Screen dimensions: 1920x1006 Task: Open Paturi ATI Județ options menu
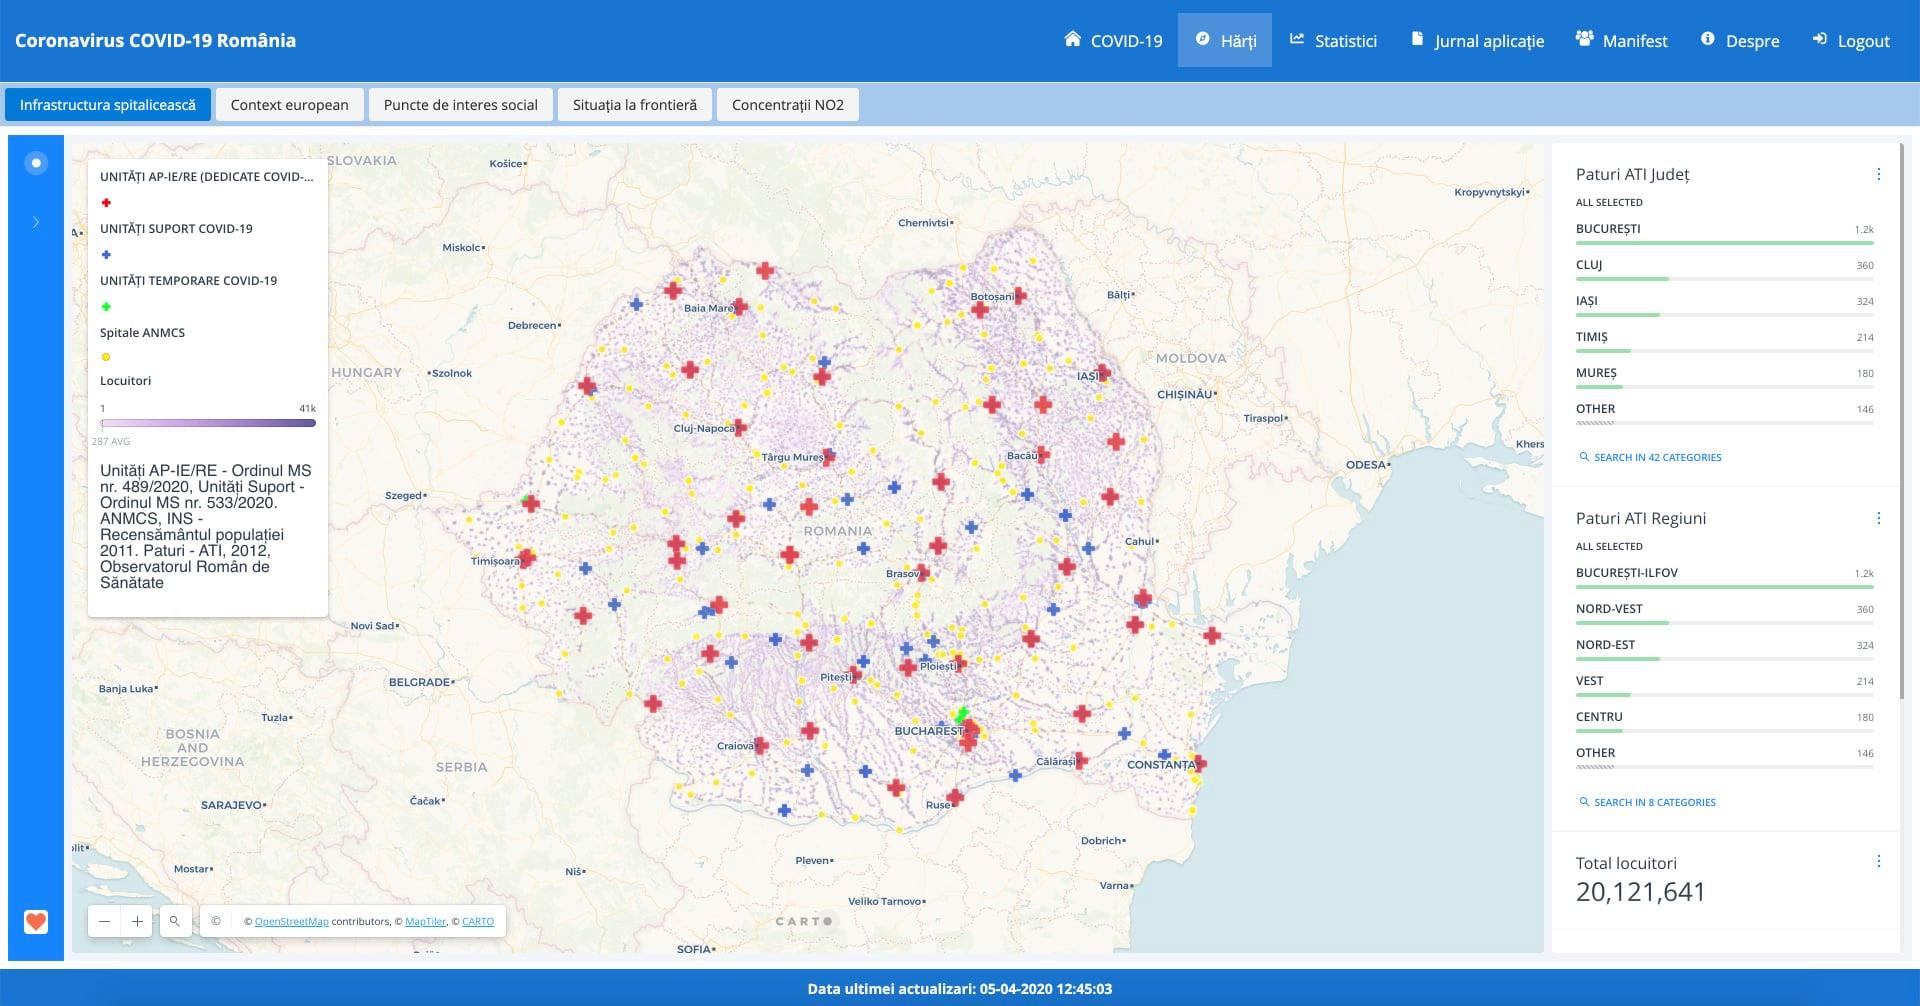point(1878,174)
